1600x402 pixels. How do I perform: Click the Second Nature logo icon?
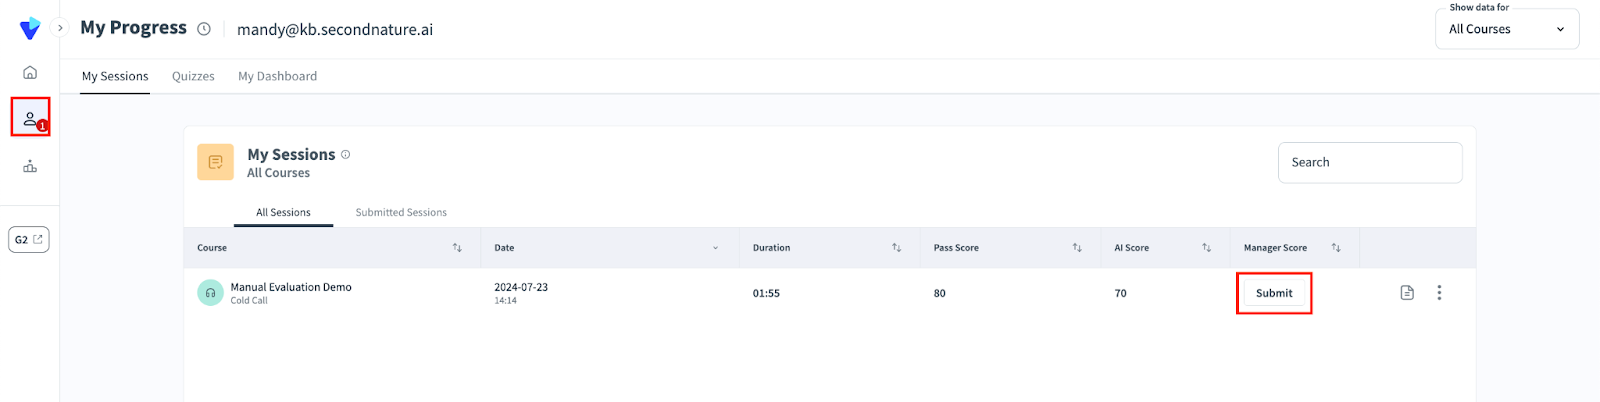[30, 29]
